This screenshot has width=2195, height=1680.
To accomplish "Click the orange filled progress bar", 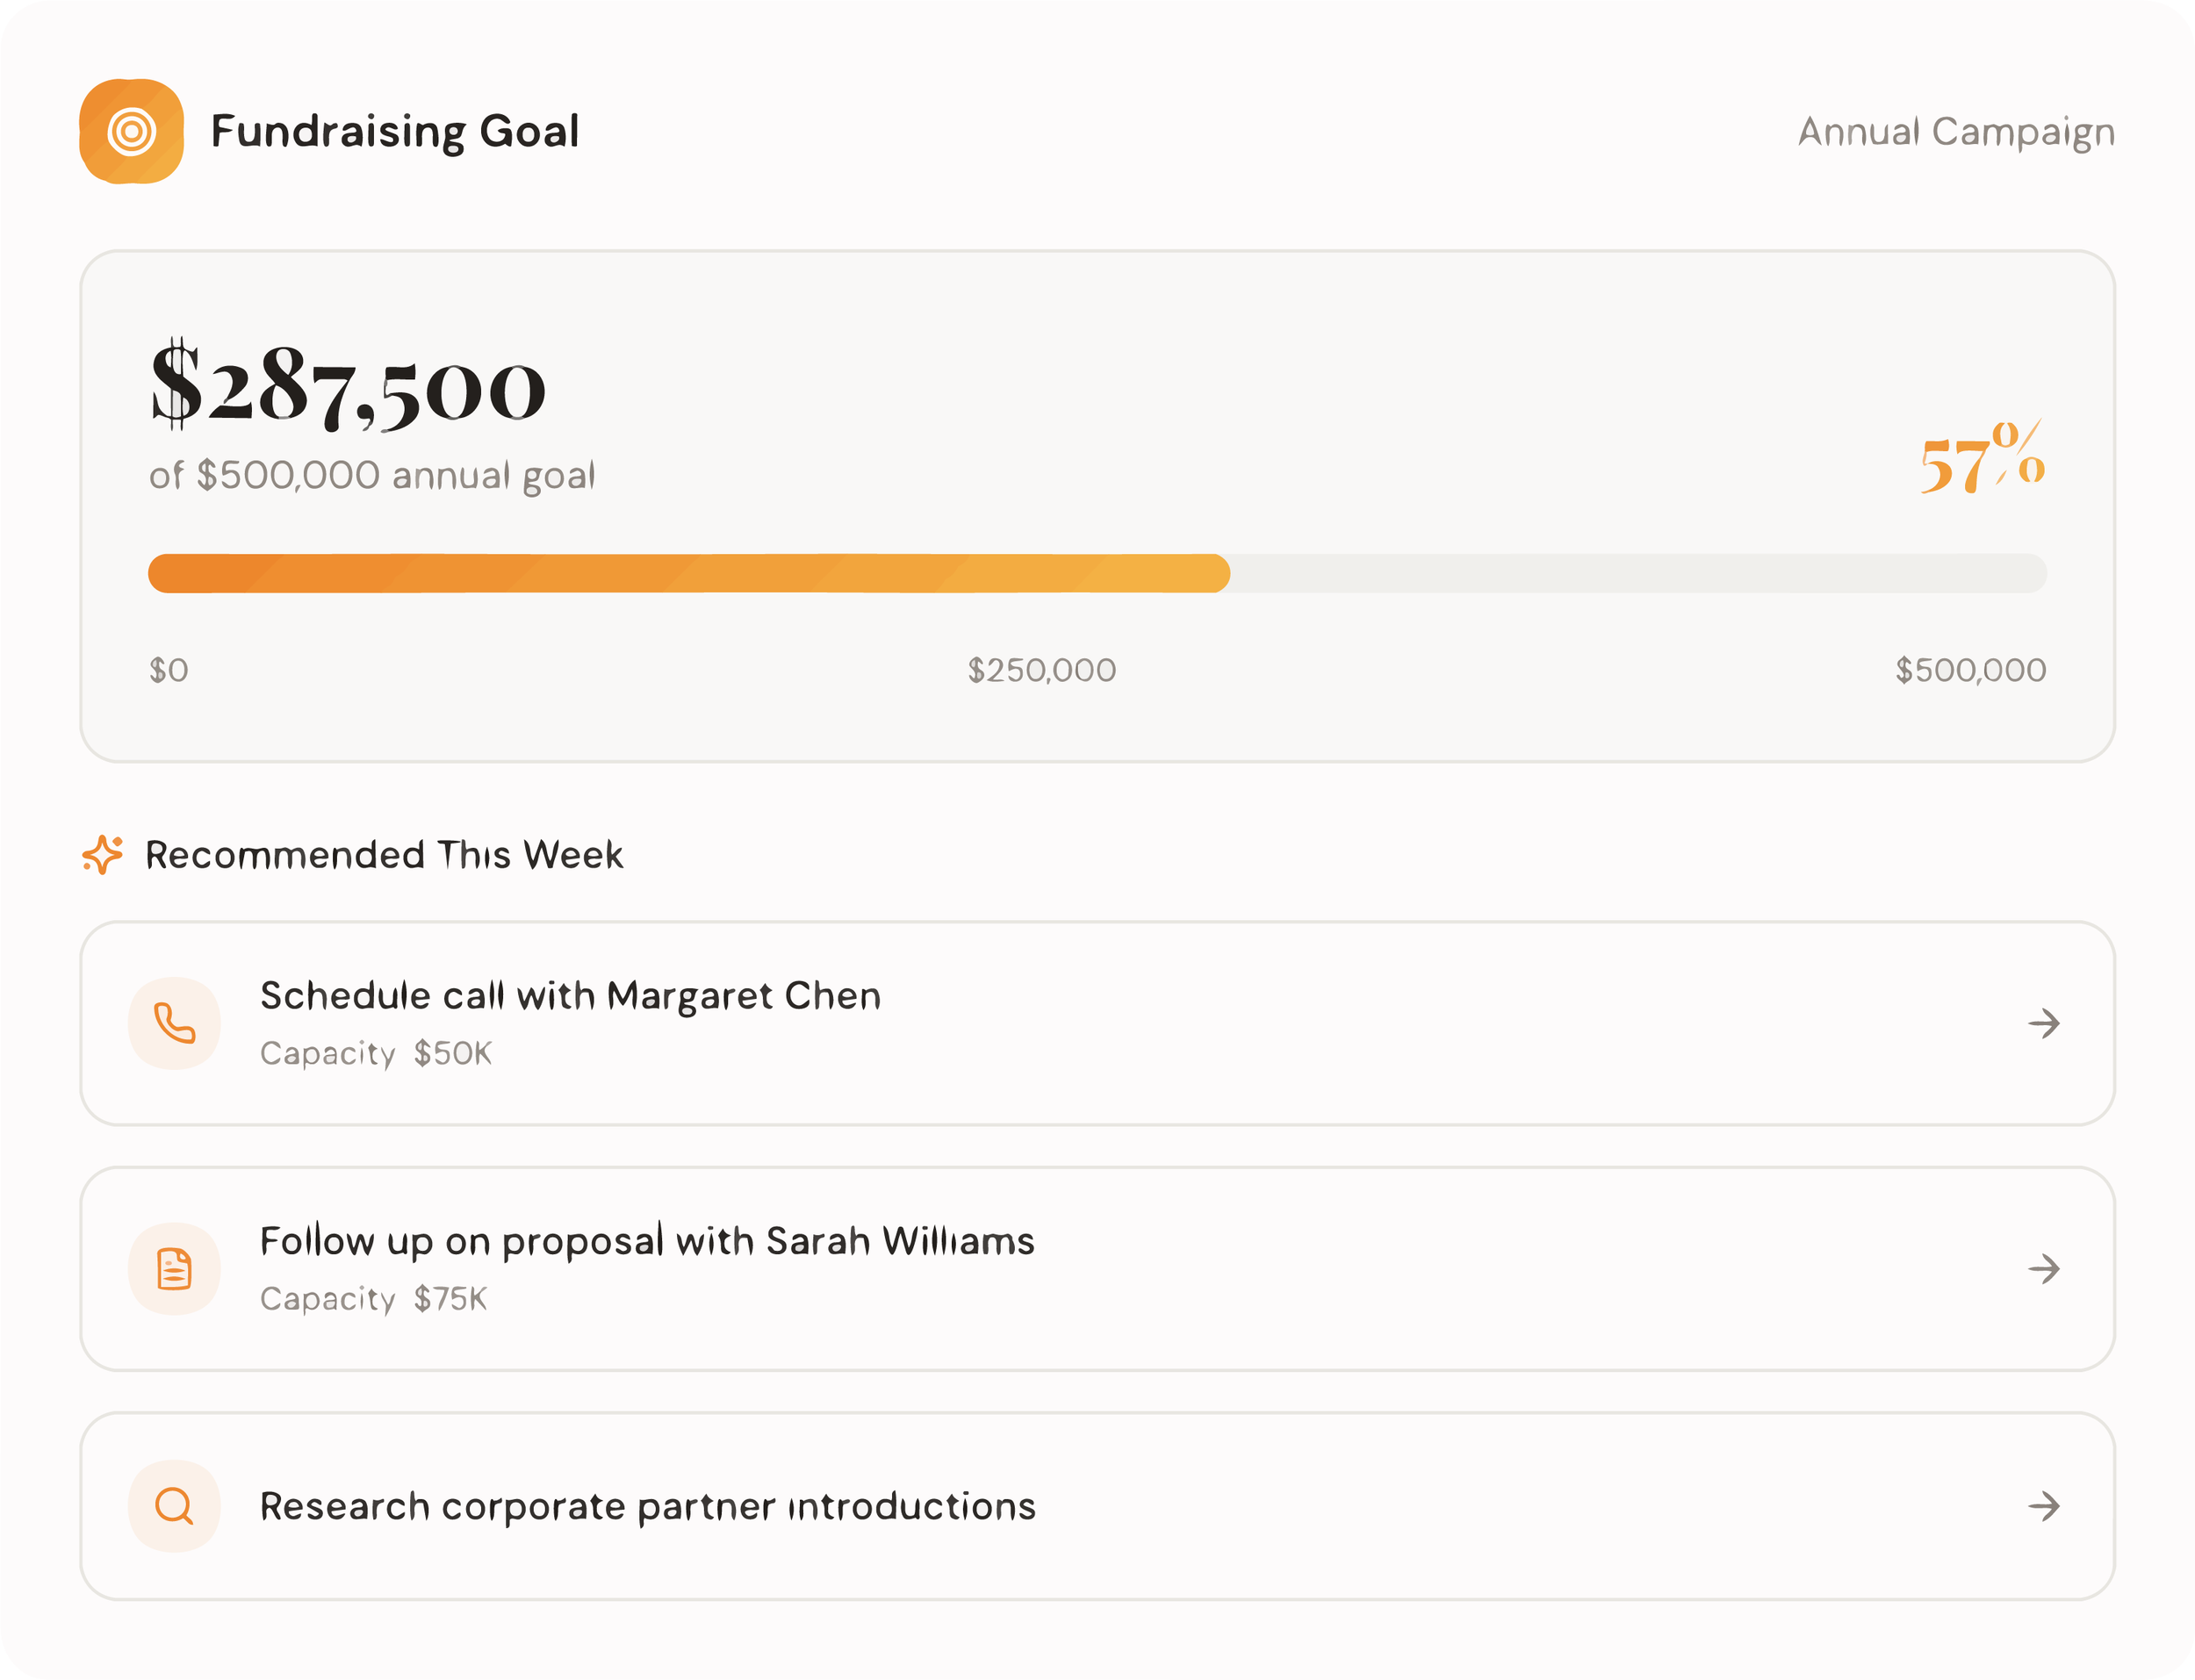I will [689, 573].
